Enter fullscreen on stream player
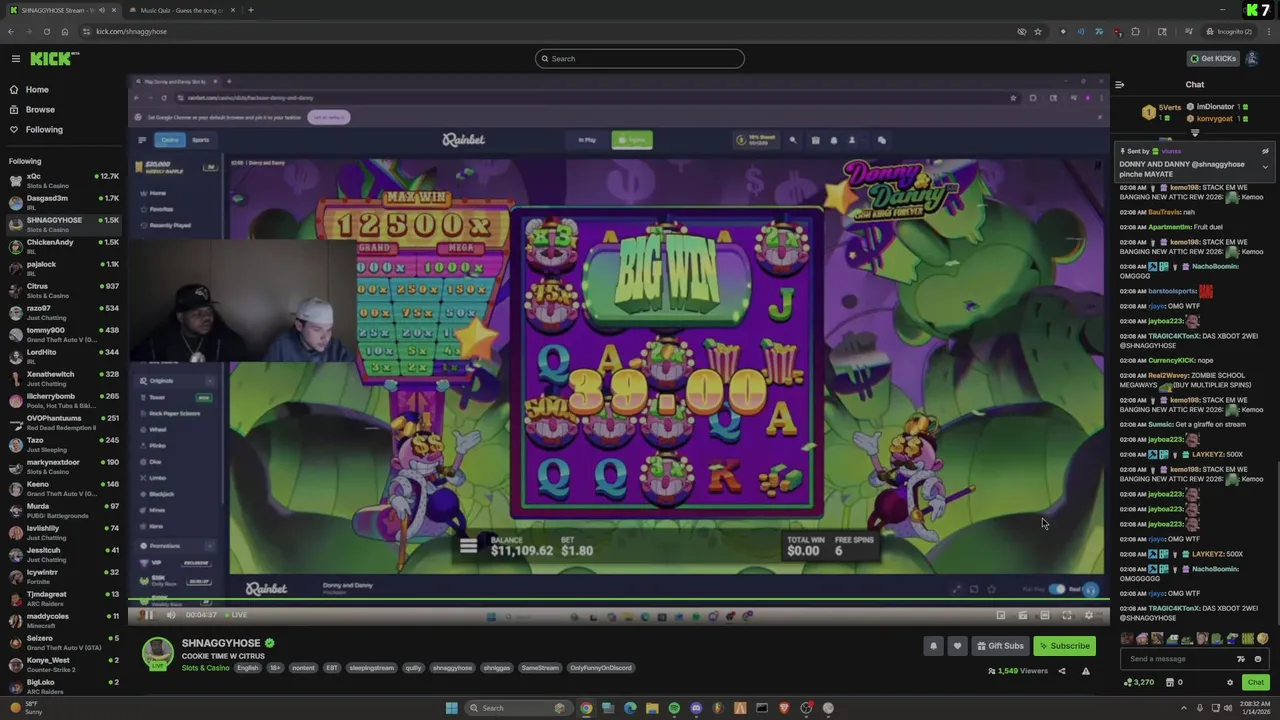This screenshot has width=1280, height=720. 1066,616
